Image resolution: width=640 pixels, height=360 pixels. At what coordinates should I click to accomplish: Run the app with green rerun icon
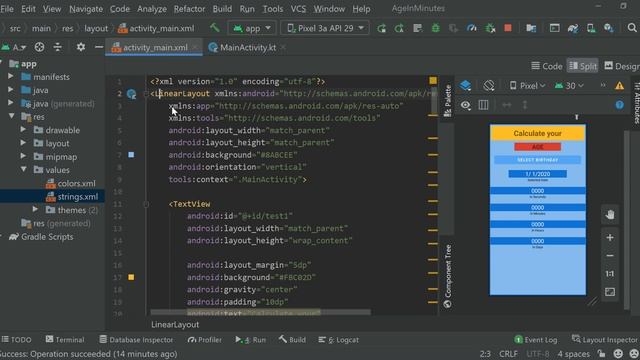point(382,28)
